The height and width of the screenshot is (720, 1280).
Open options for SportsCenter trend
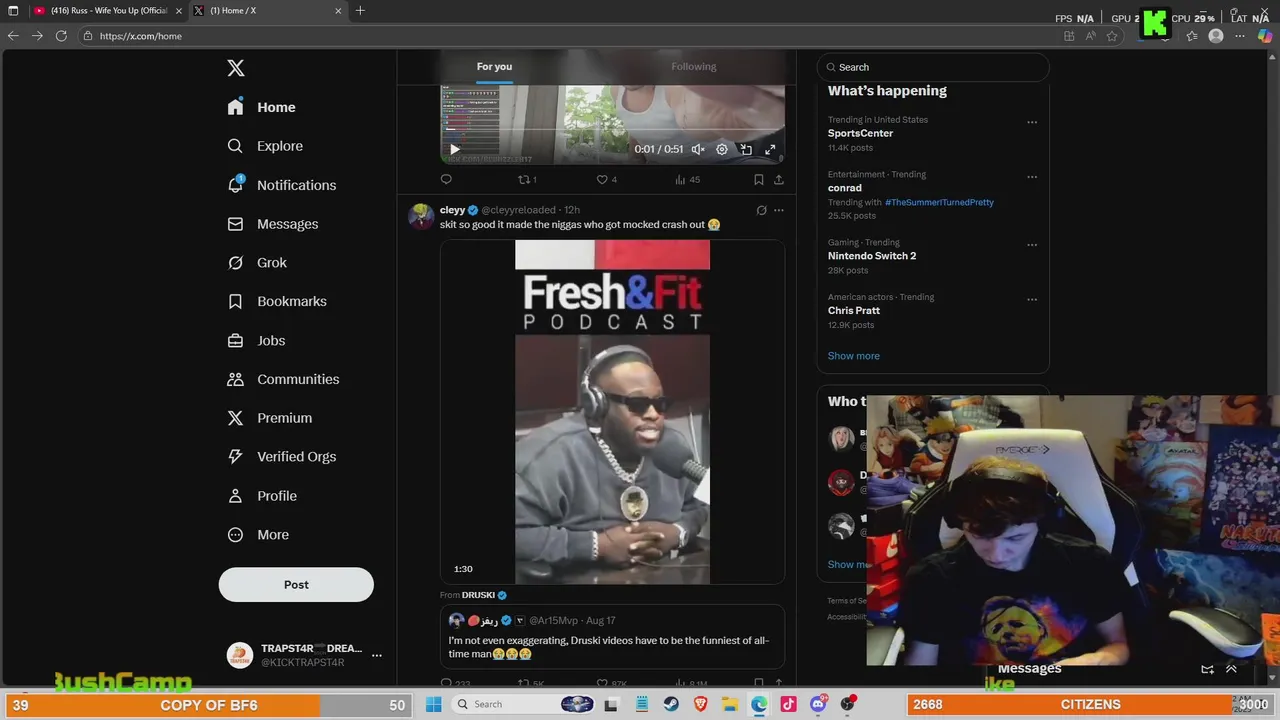pos(1032,123)
